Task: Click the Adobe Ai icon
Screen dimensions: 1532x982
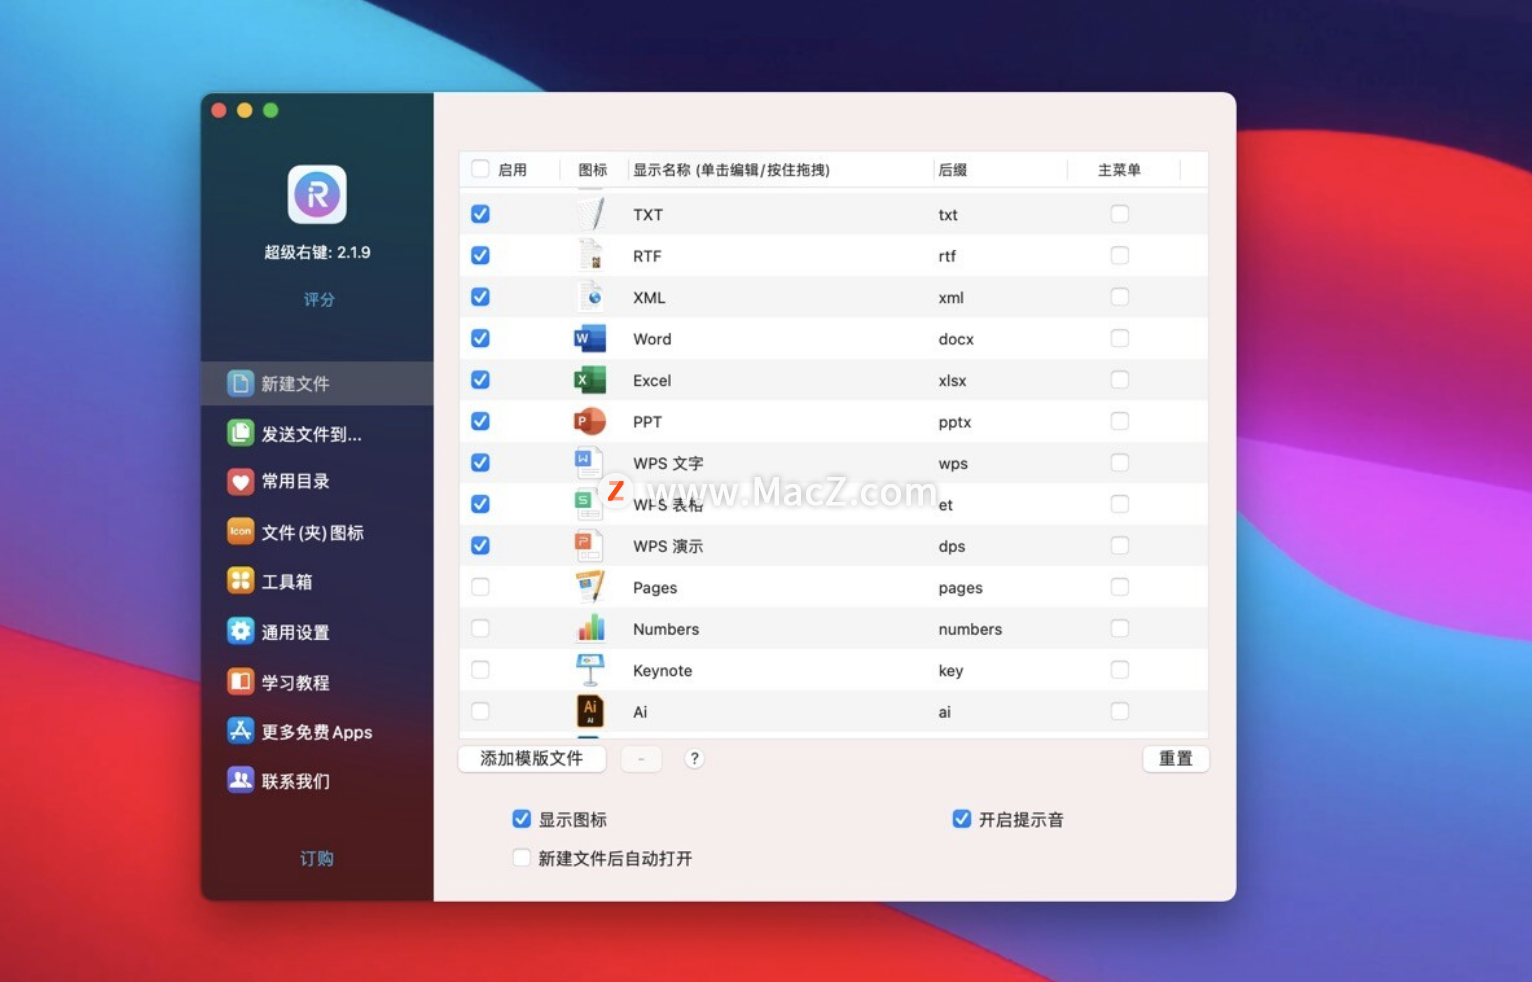Action: click(591, 711)
